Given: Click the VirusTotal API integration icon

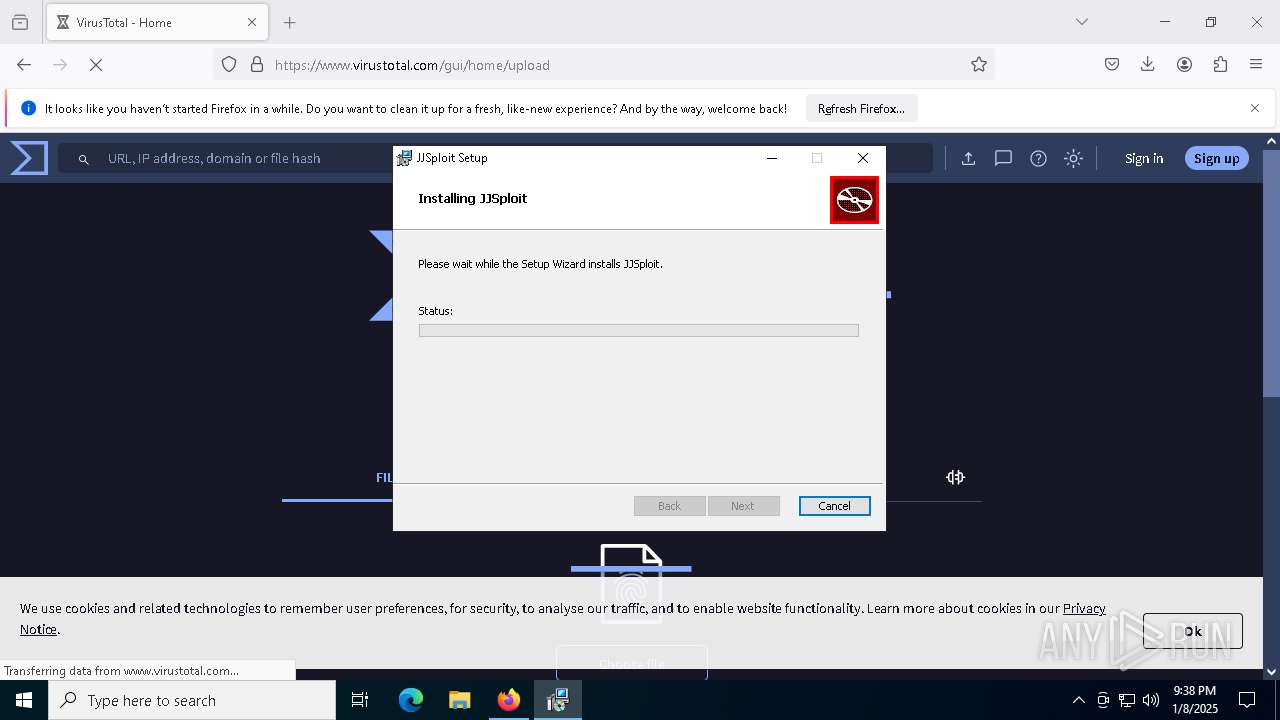Looking at the screenshot, I should coord(955,477).
